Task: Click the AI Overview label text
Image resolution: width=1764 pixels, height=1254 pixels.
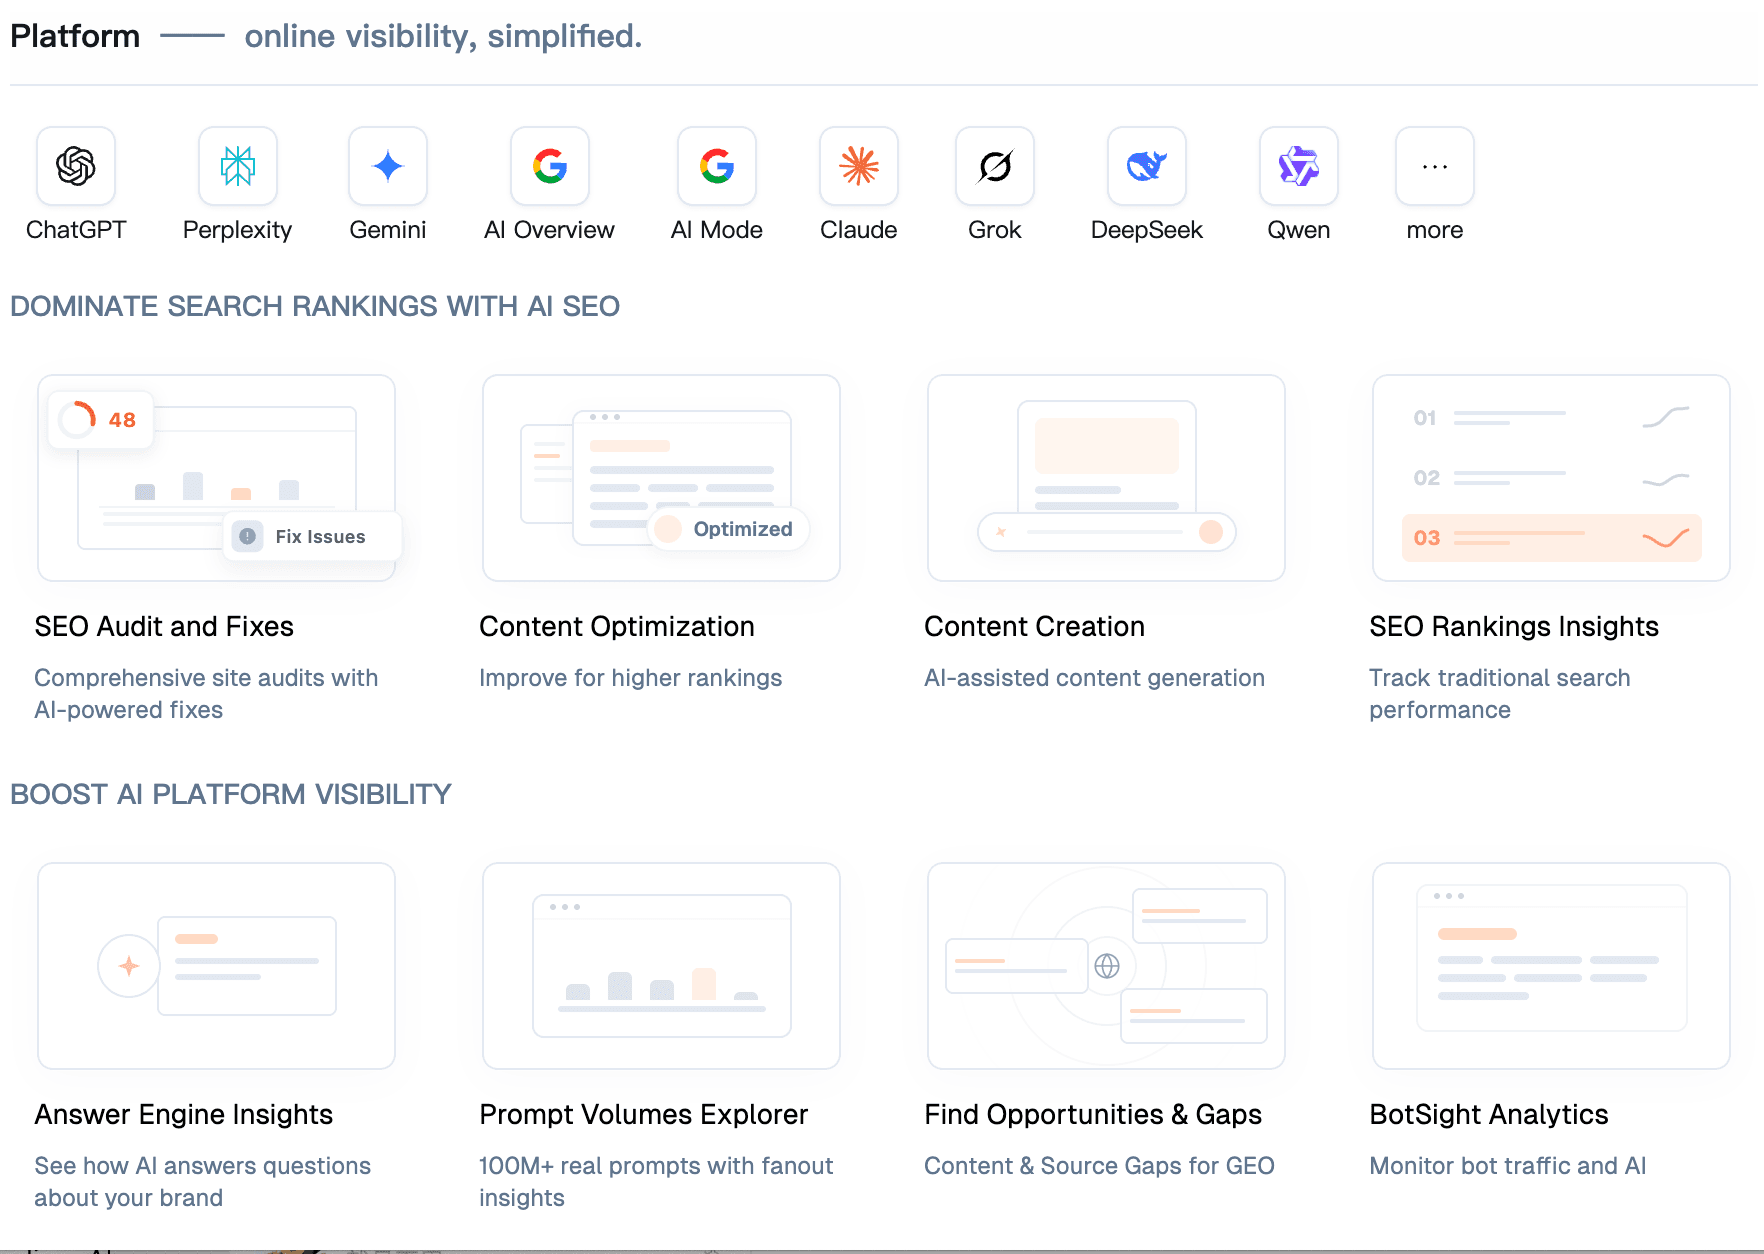Action: (x=550, y=230)
